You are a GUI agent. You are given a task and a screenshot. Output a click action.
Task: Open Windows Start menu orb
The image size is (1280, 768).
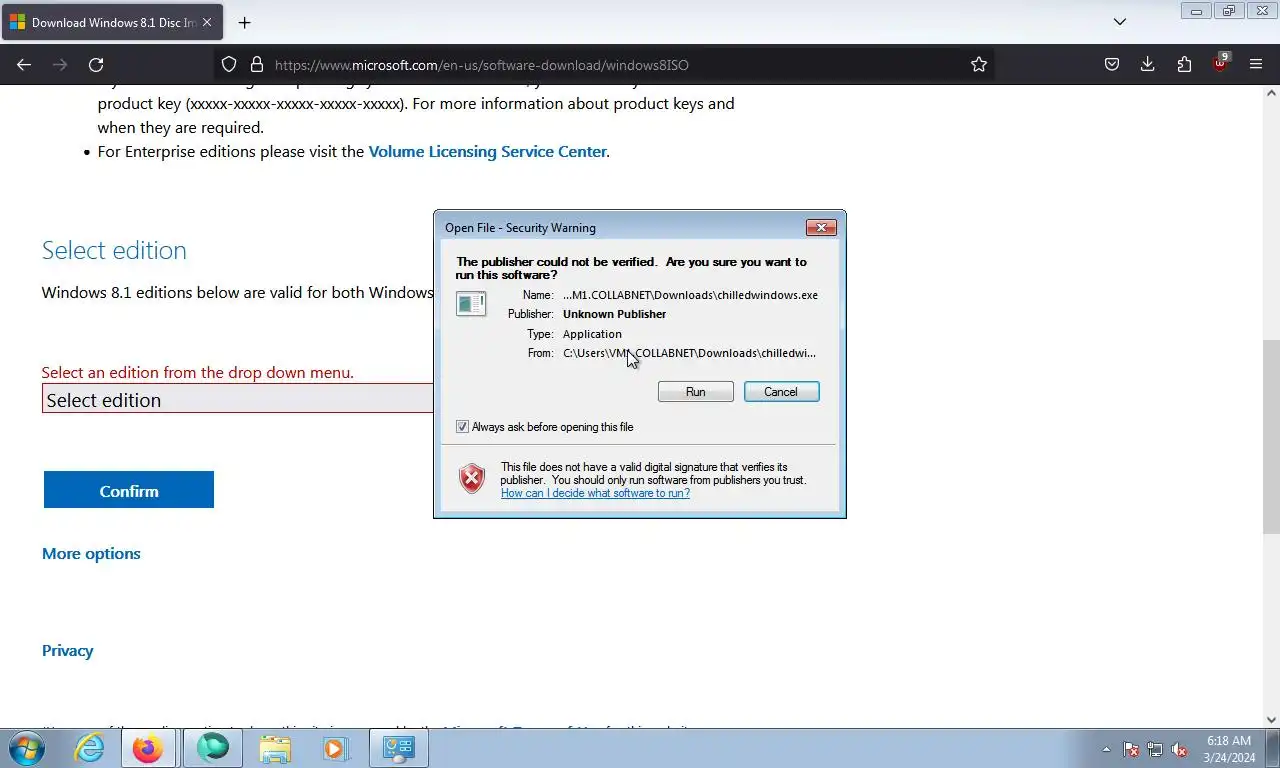[26, 748]
